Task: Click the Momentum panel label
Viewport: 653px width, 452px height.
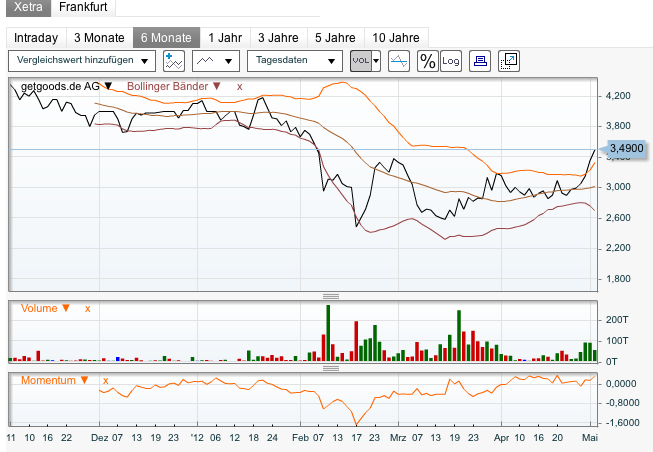Action: (48, 380)
